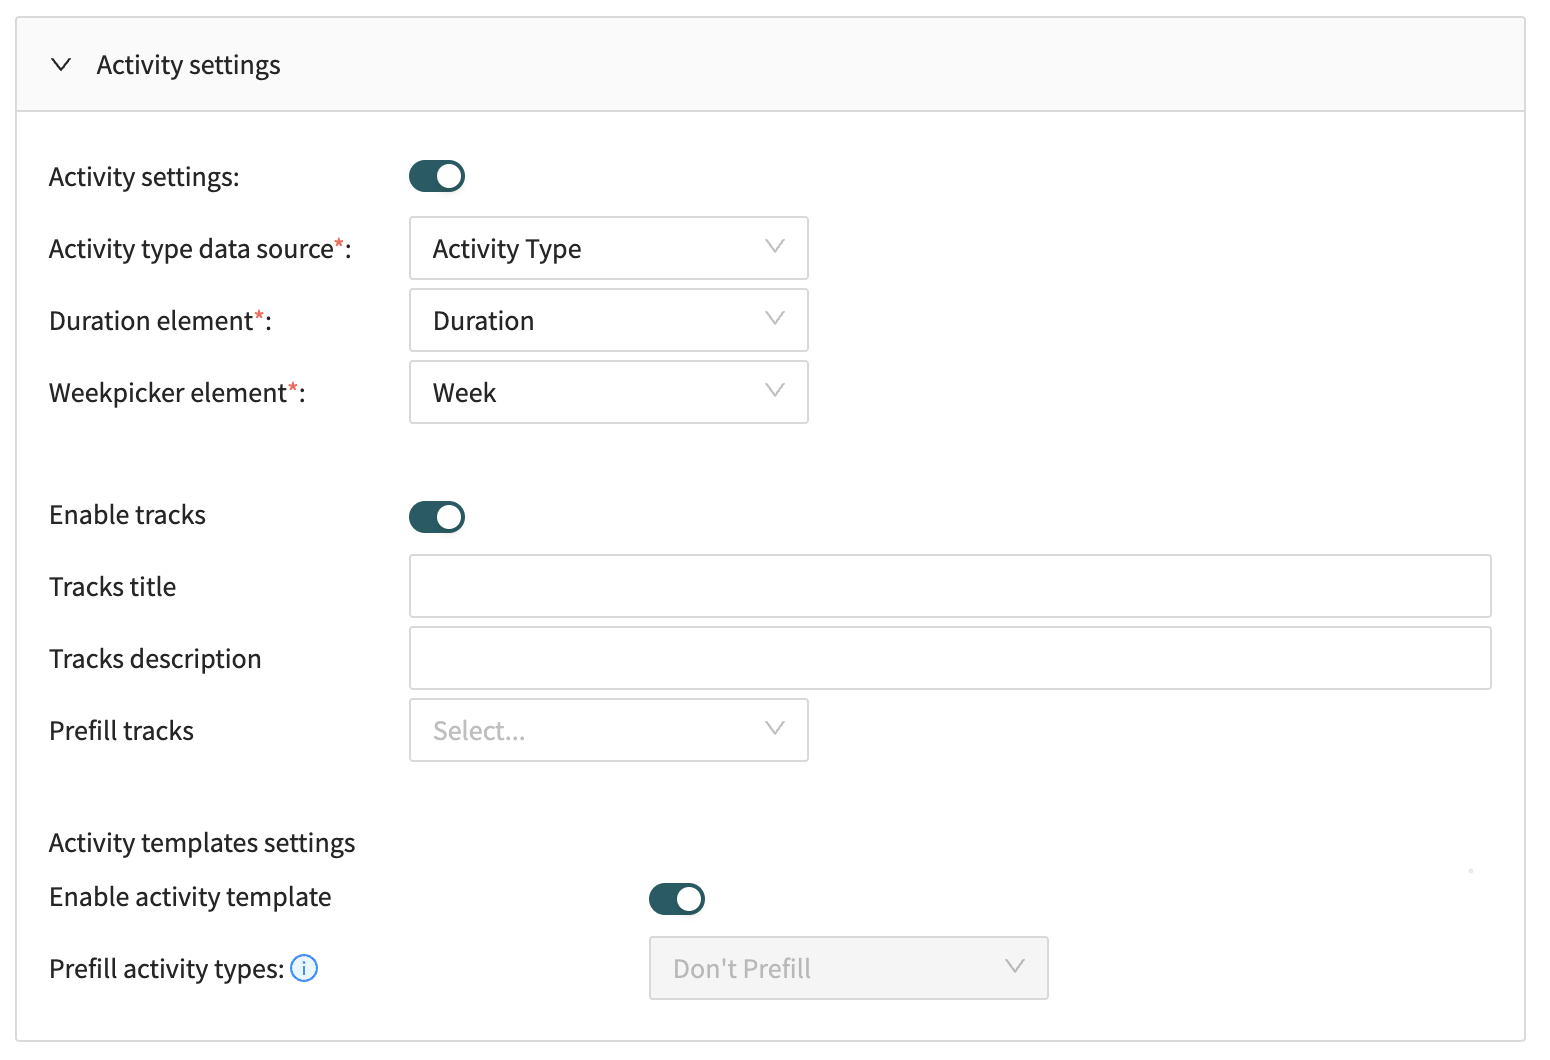This screenshot has height=1060, width=1550.
Task: Click the Activity type data source label
Action: [200, 249]
